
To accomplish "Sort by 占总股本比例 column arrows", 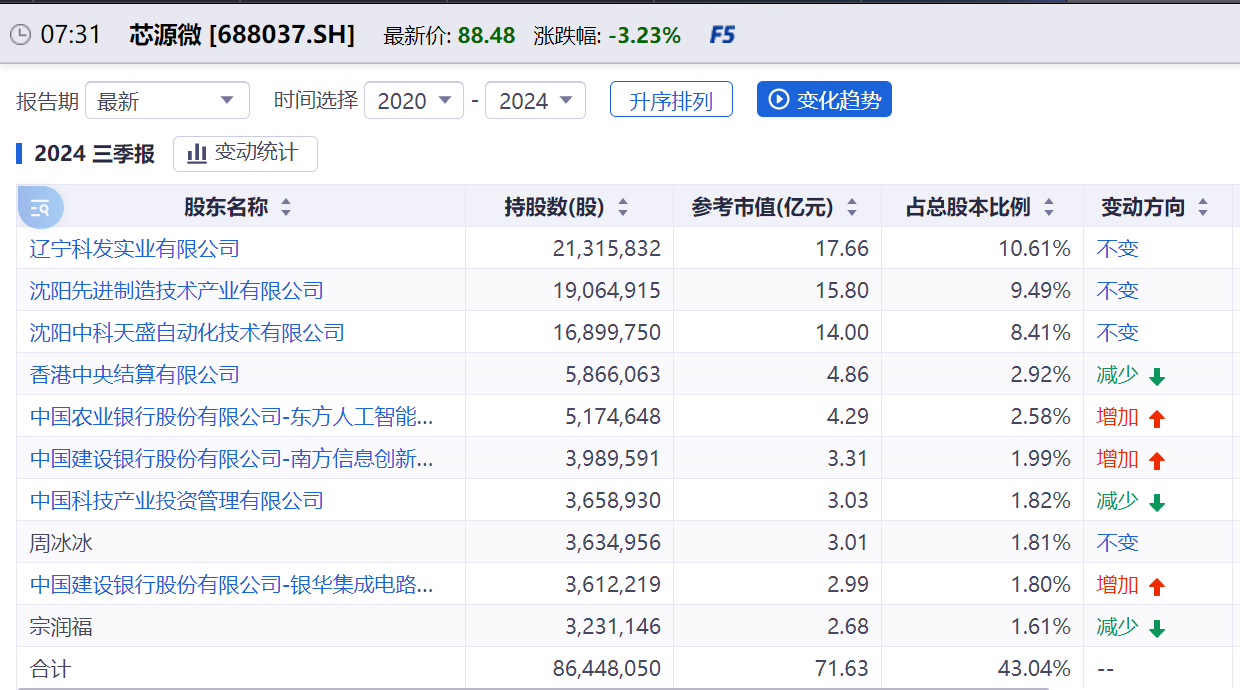I will (1049, 207).
